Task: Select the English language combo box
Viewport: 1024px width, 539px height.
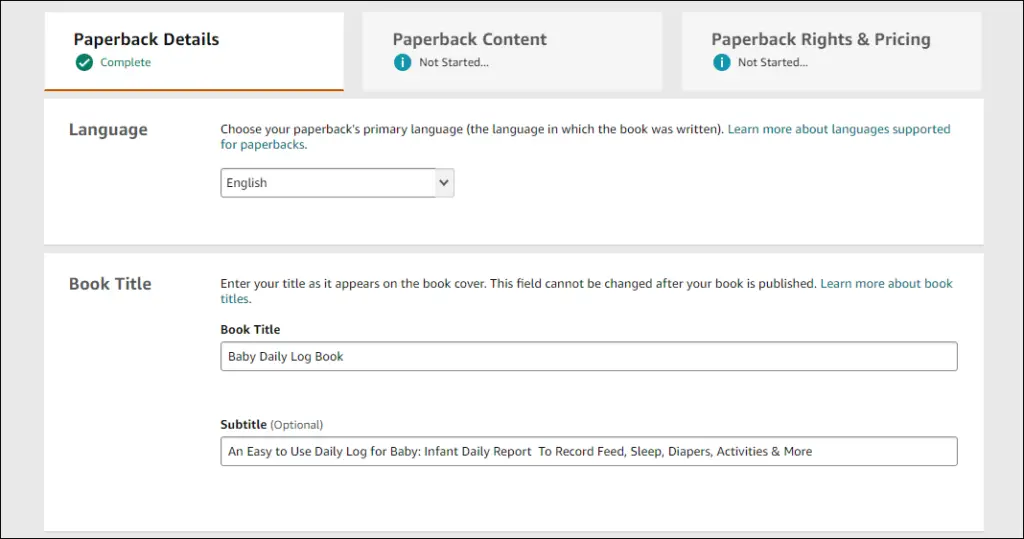Action: 337,183
